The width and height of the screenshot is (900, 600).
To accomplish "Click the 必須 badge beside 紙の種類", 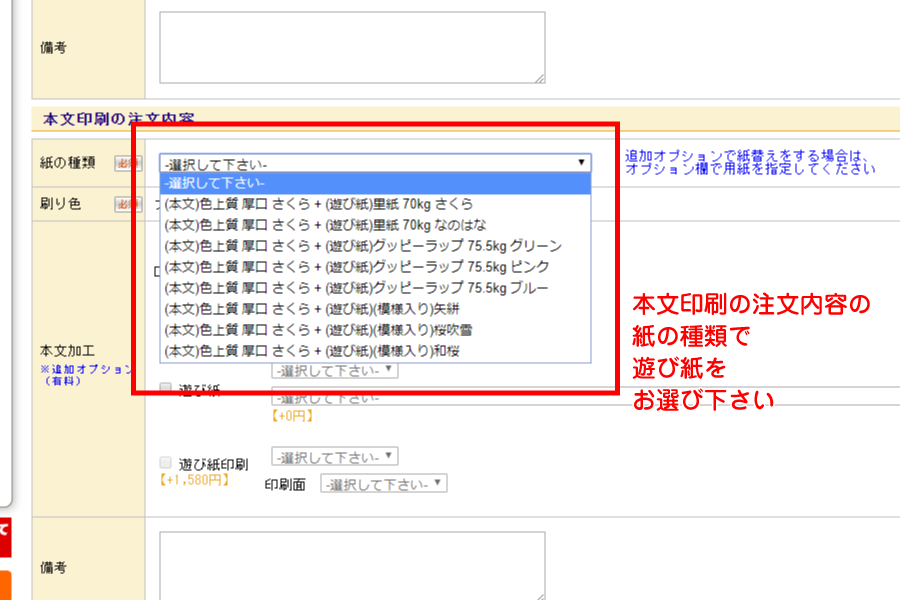I will pos(124,164).
